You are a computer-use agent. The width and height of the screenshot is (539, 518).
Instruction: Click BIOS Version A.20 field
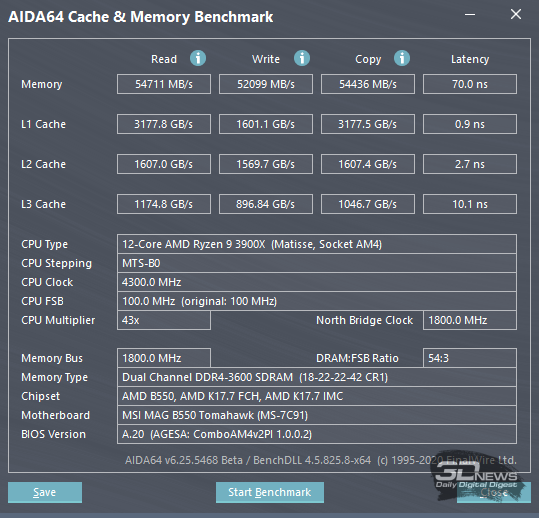coord(317,434)
